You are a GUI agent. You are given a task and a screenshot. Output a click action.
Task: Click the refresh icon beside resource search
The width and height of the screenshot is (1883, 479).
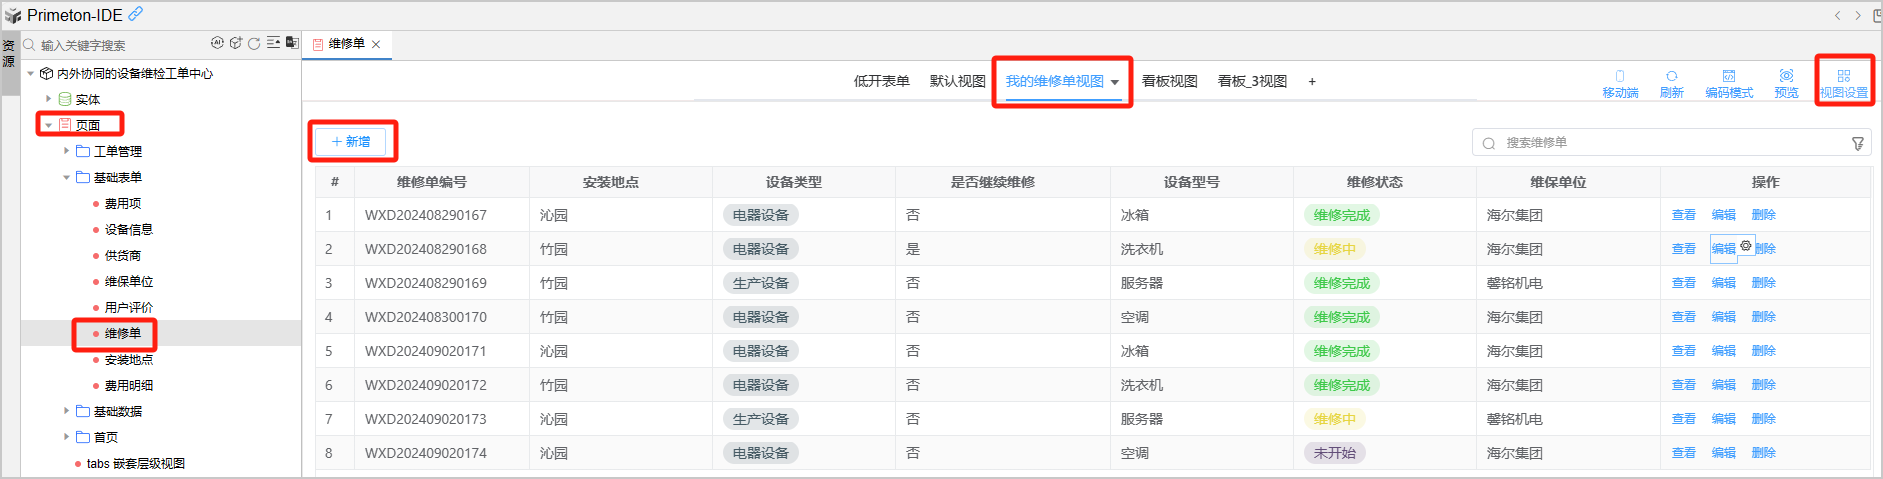(x=254, y=43)
